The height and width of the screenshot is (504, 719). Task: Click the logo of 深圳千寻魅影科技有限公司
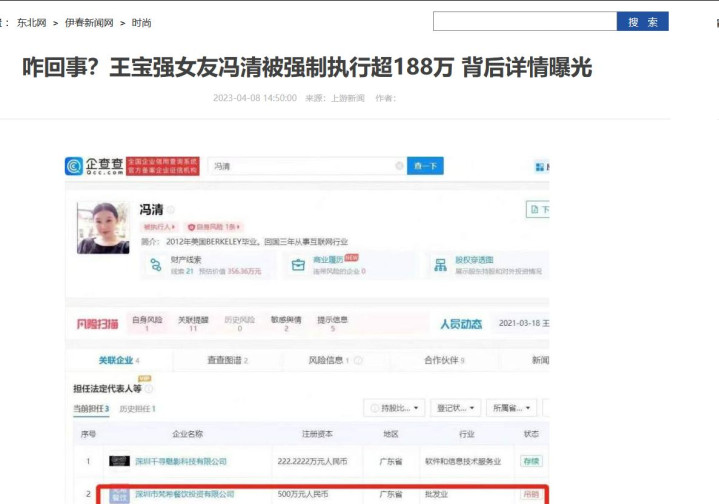pyautogui.click(x=119, y=461)
